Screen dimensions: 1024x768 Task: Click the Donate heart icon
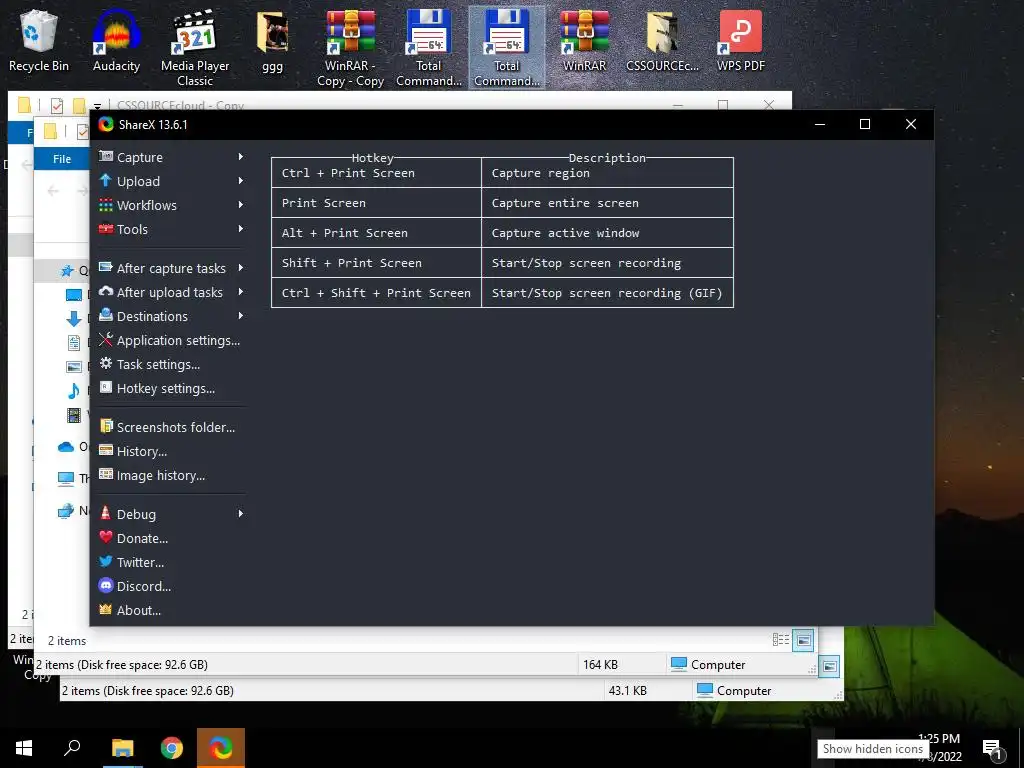pos(106,537)
